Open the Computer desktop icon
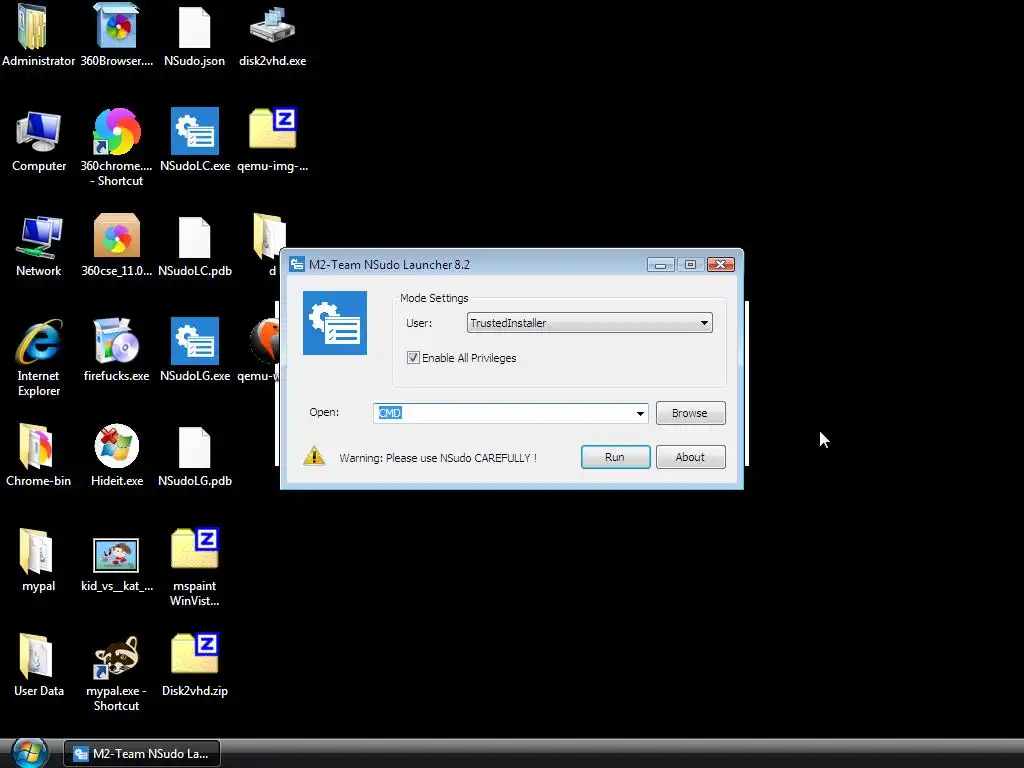 coord(39,133)
